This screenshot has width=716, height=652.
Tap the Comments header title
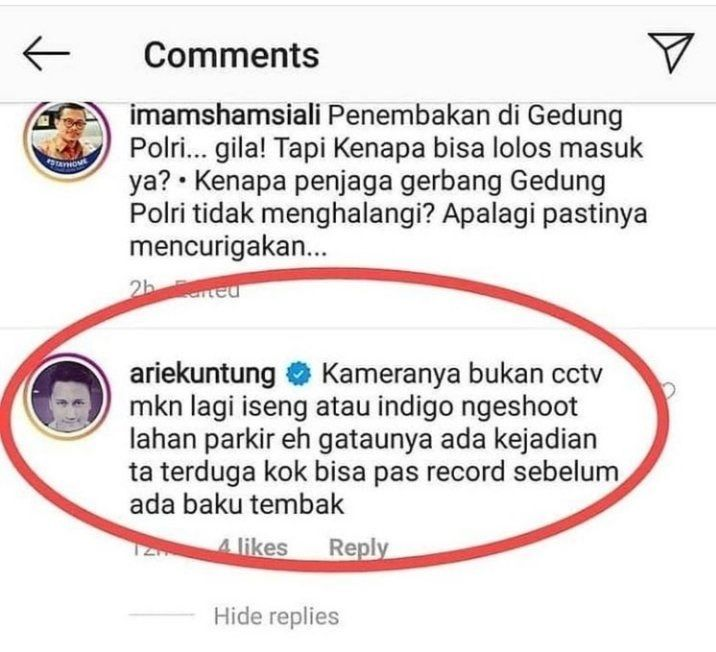232,55
